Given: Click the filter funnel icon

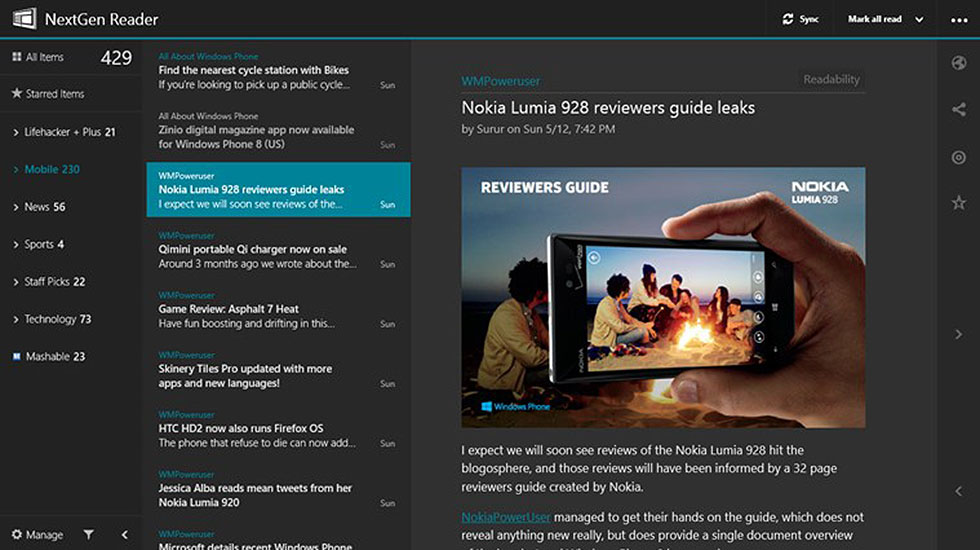Looking at the screenshot, I should (x=88, y=535).
